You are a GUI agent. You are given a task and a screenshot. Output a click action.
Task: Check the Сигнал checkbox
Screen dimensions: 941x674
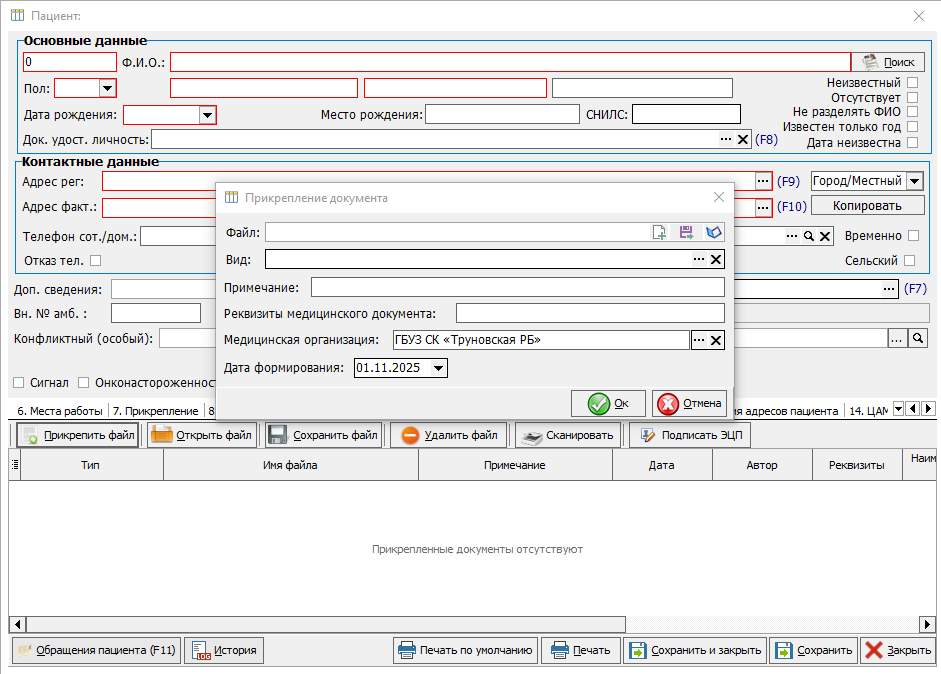(18, 383)
